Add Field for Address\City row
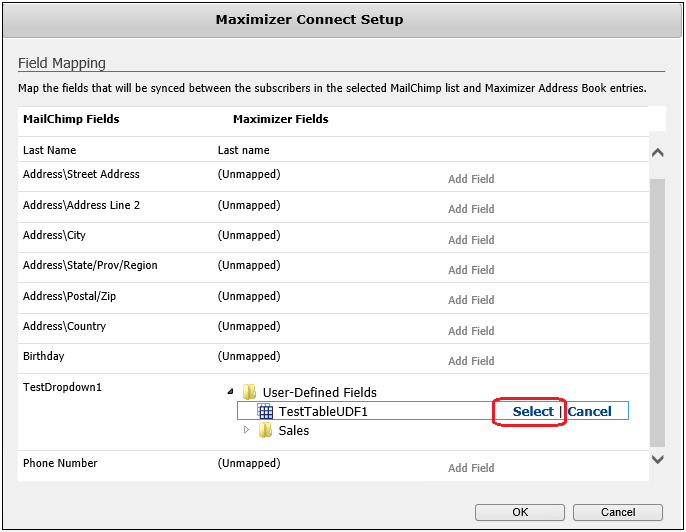Screen dimensions: 686x532 [x=471, y=240]
